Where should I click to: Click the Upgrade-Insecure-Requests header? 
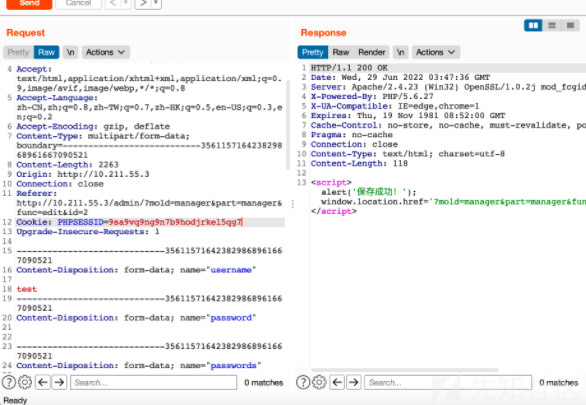coord(88,232)
